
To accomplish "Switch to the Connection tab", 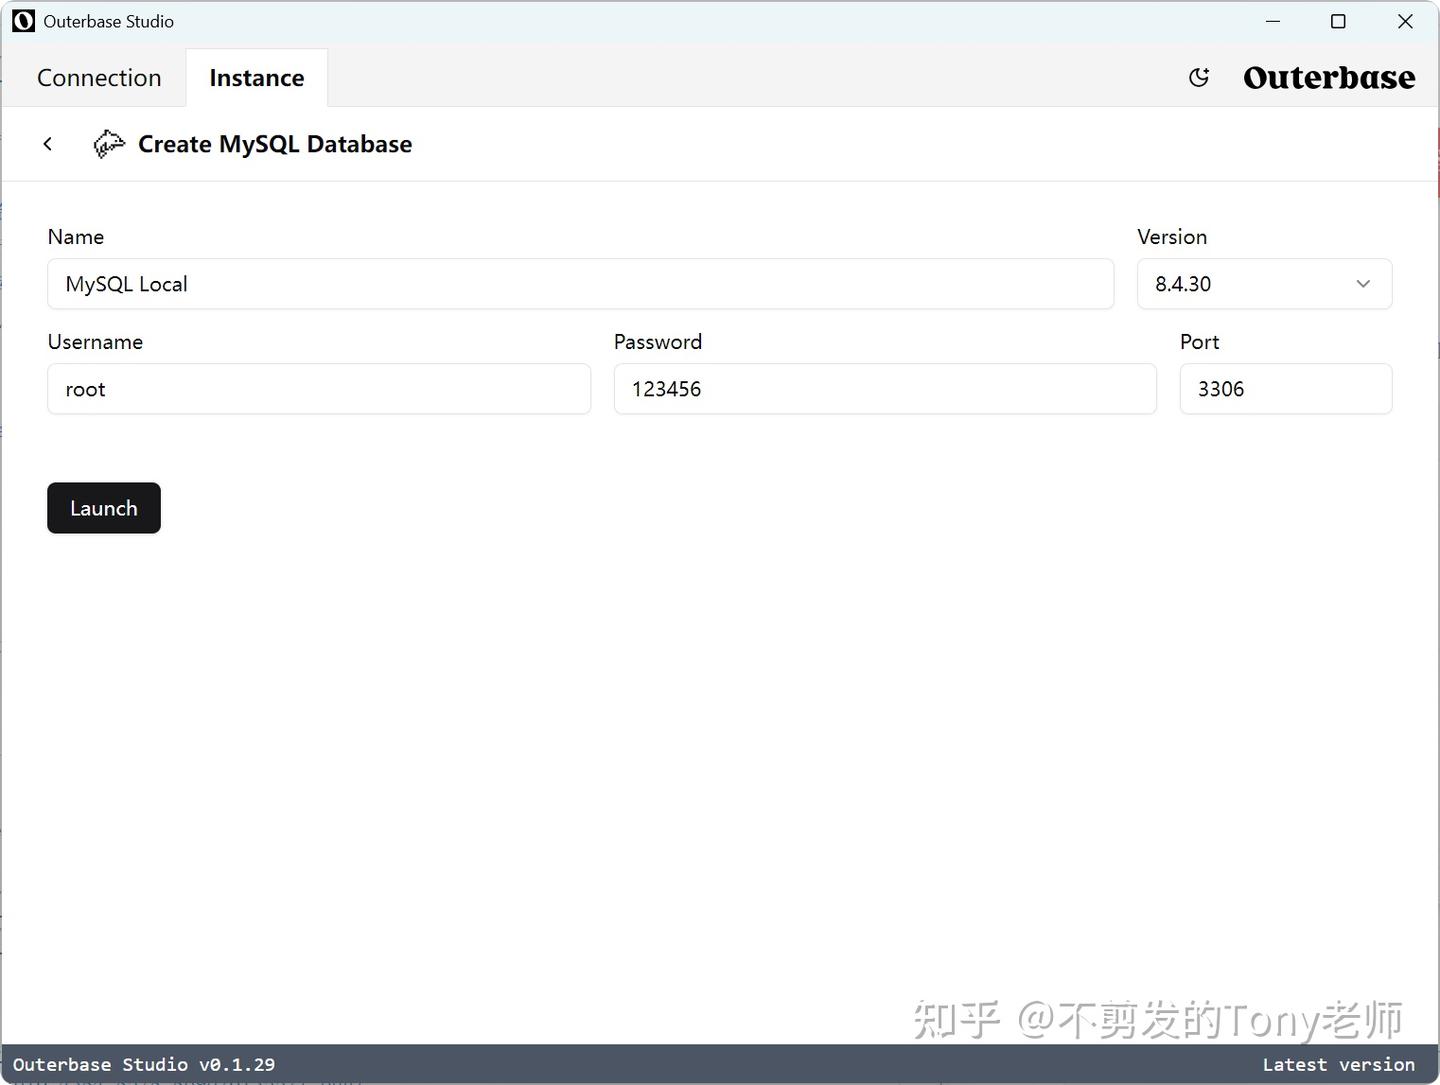I will point(99,78).
